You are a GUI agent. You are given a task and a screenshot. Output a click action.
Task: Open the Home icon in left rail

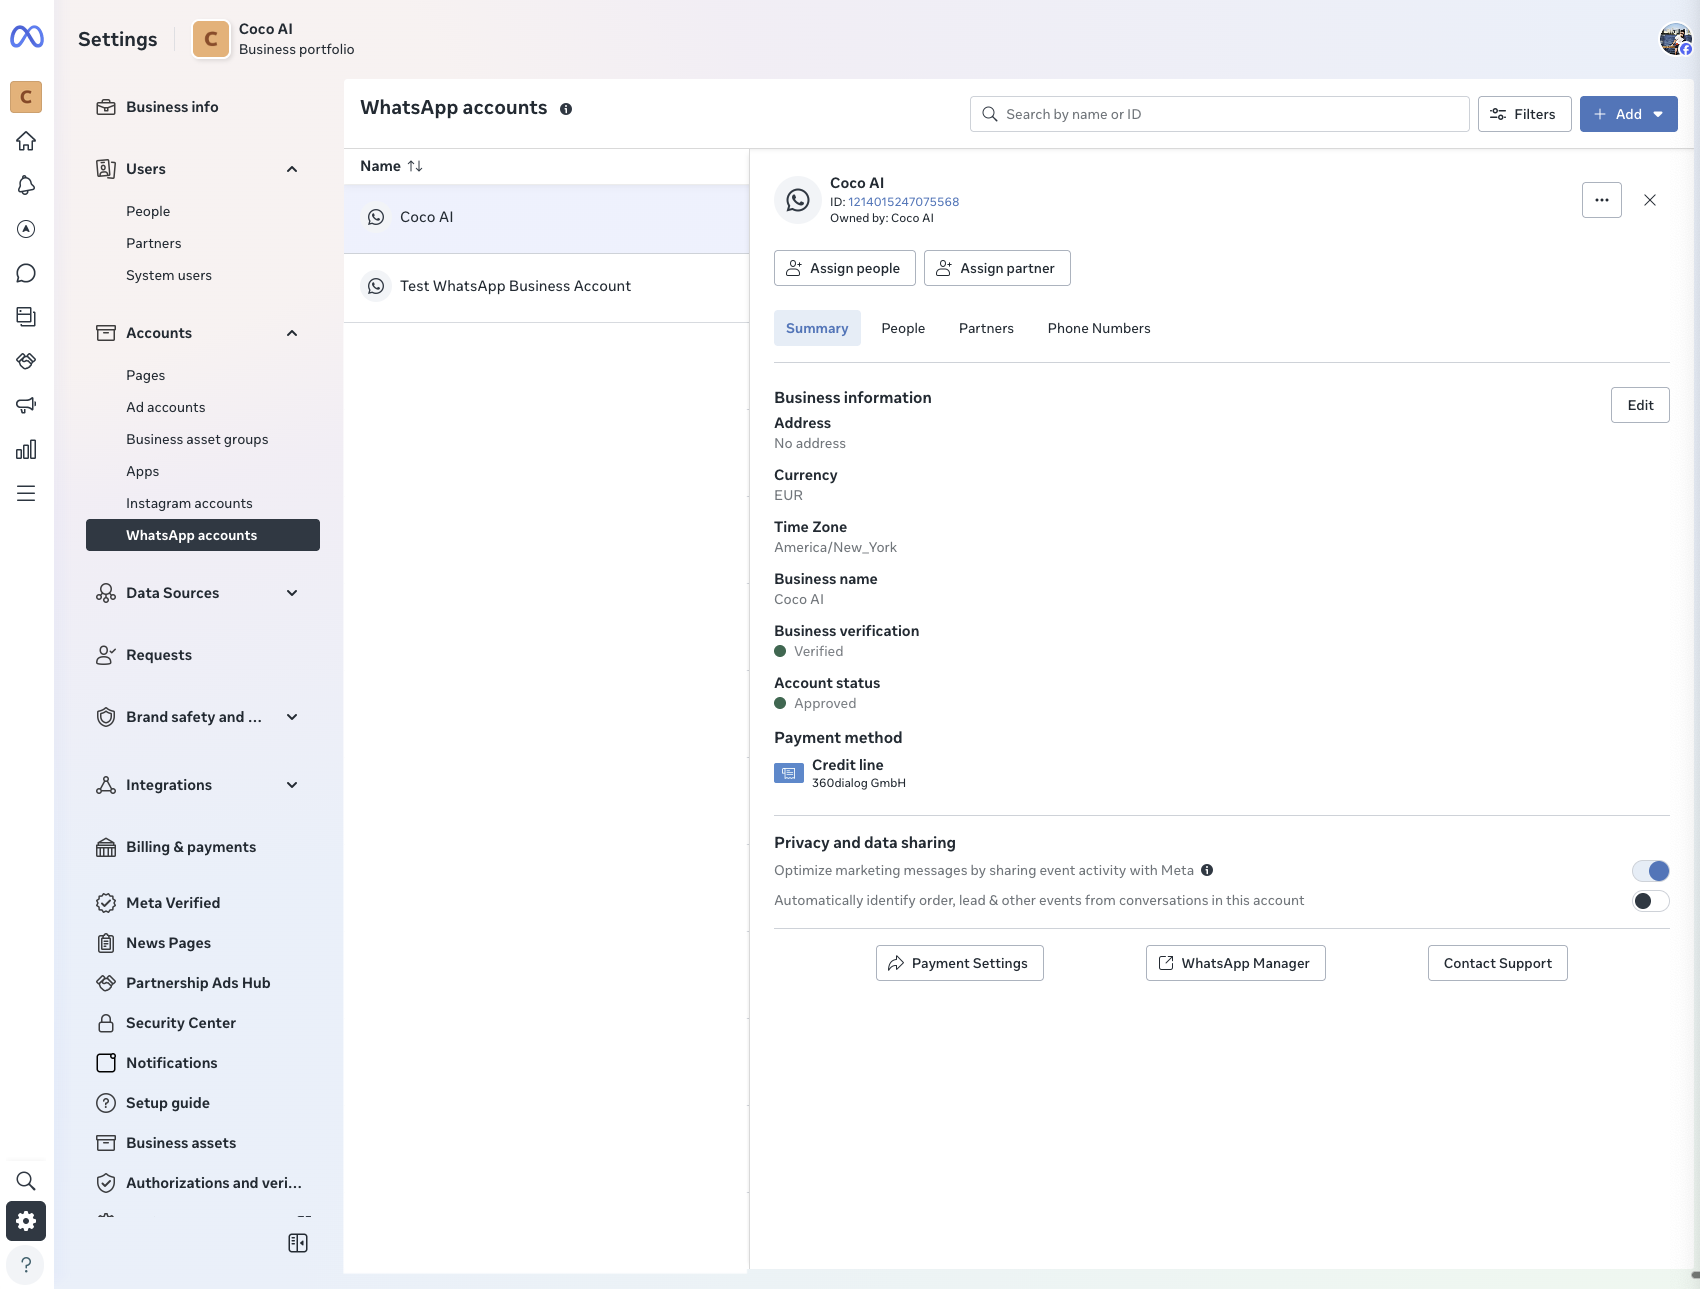pos(26,141)
